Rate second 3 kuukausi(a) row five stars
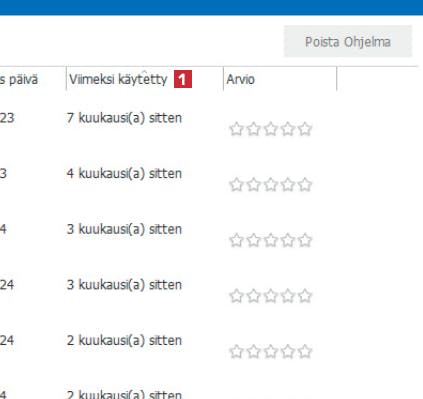The width and height of the screenshot is (423, 399). pos(305,296)
